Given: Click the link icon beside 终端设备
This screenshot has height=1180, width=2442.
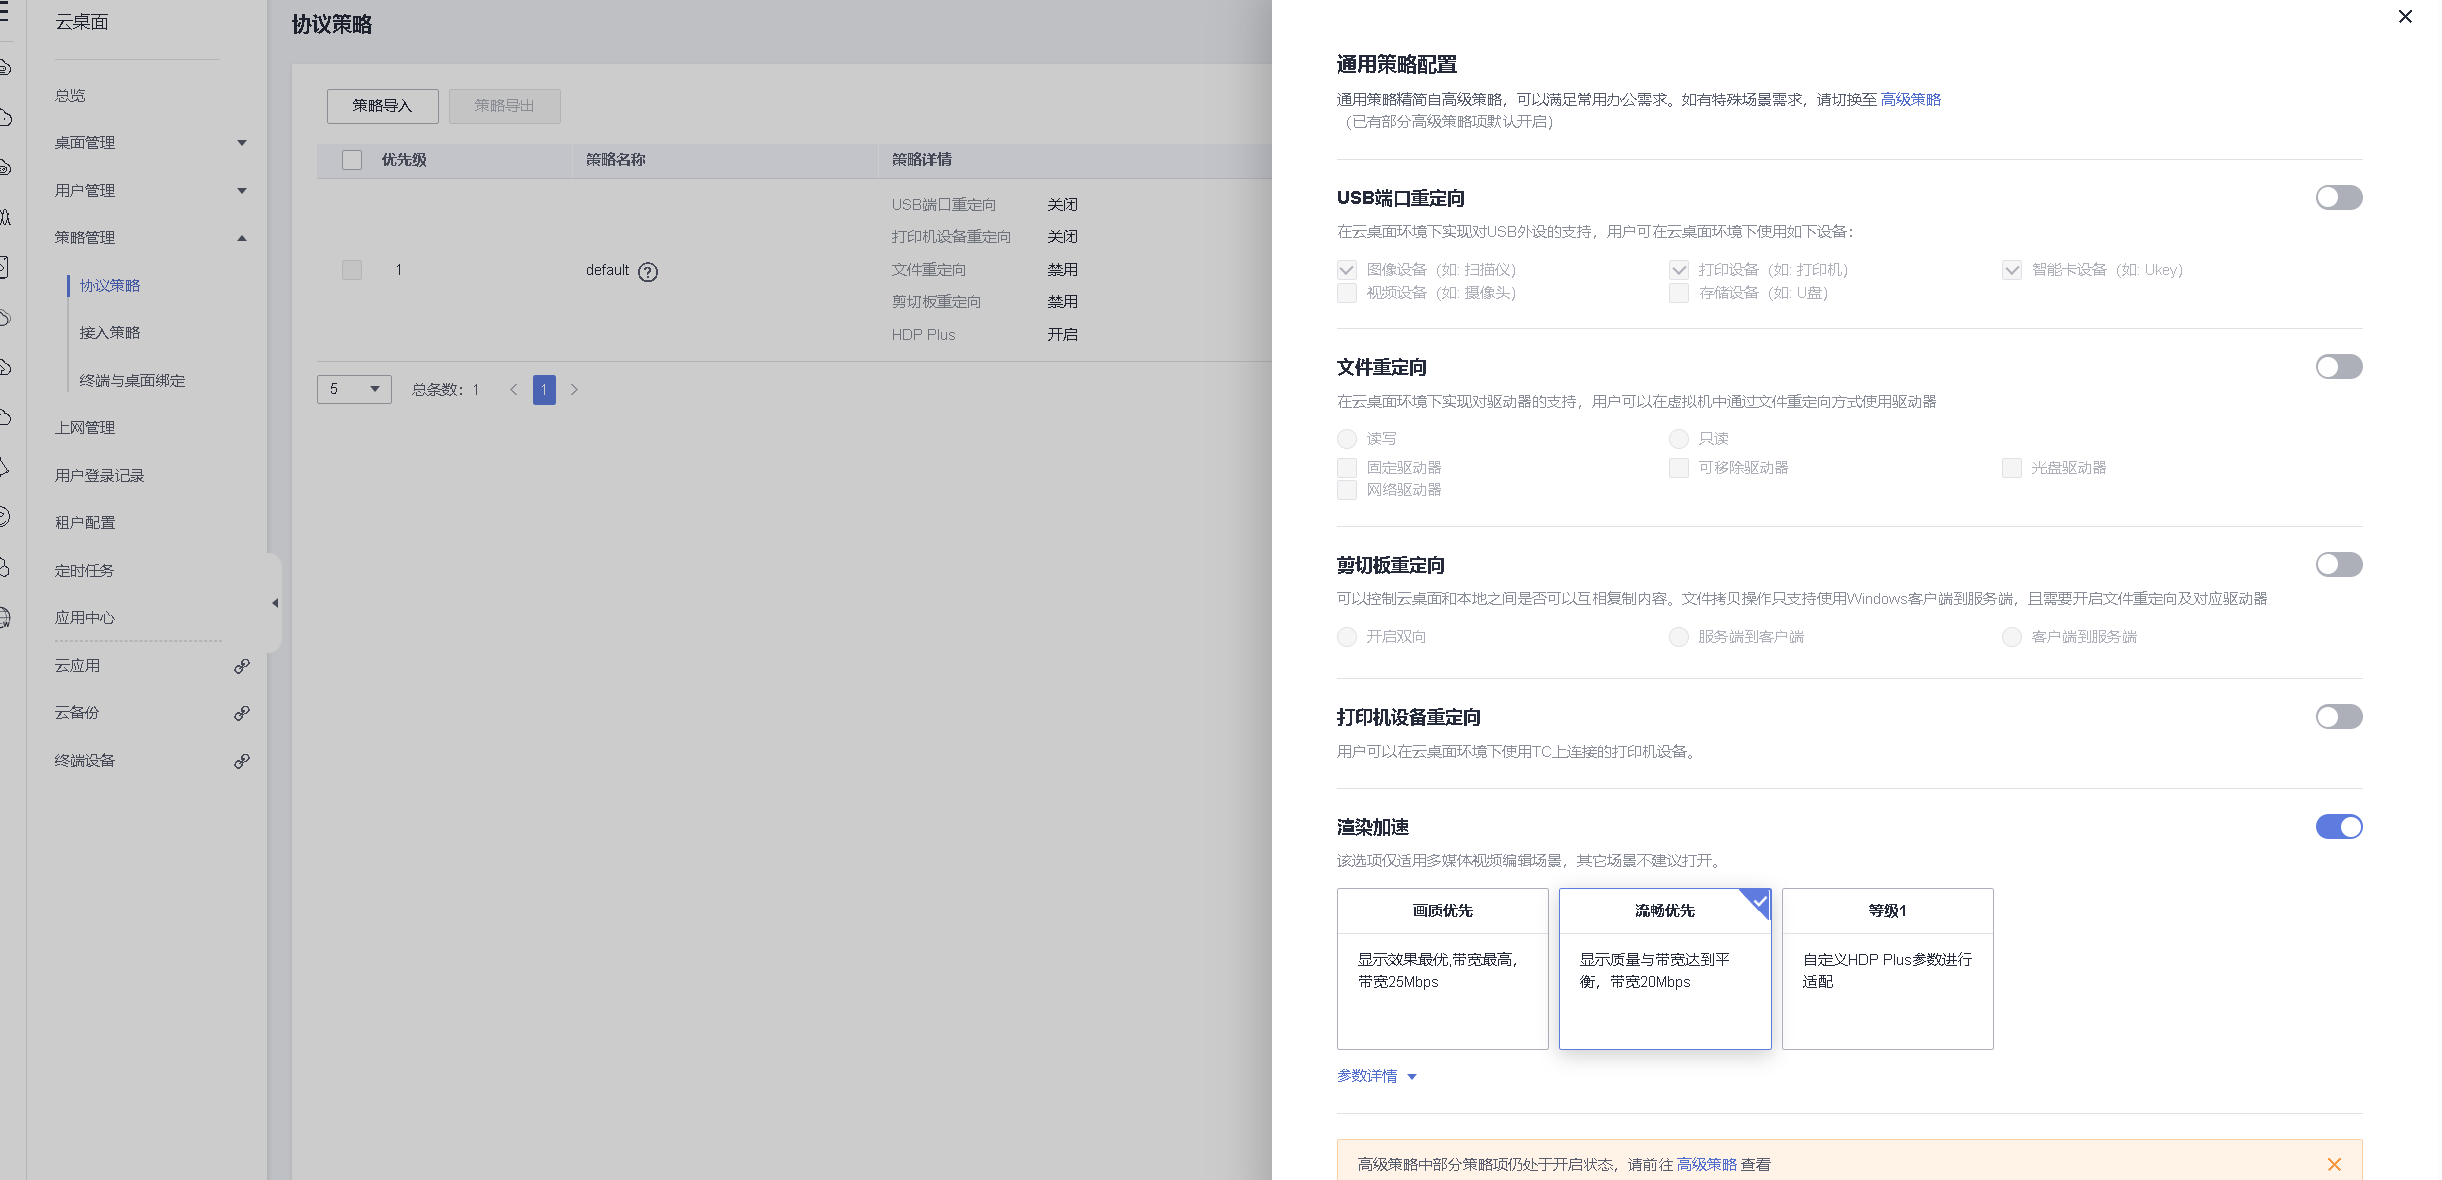Looking at the screenshot, I should click(x=241, y=761).
